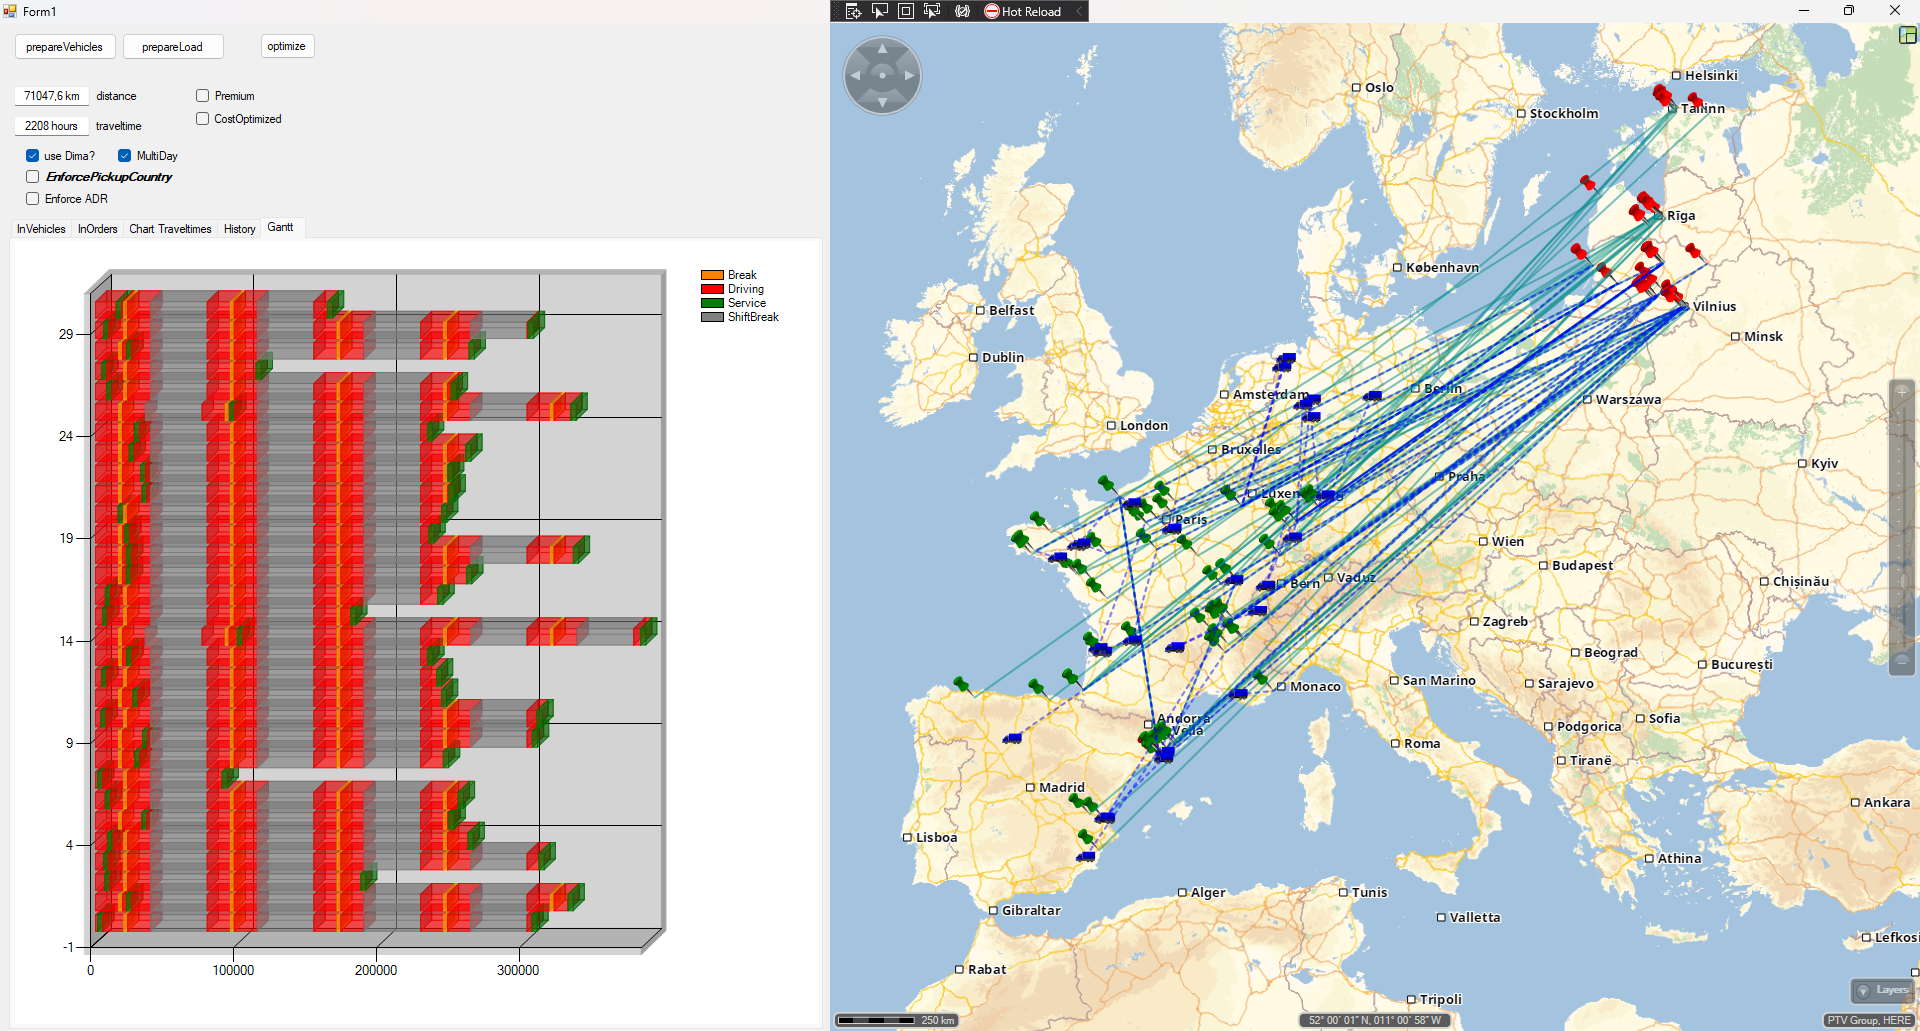Click the distance value field
This screenshot has height=1031, width=1920.
coord(52,96)
